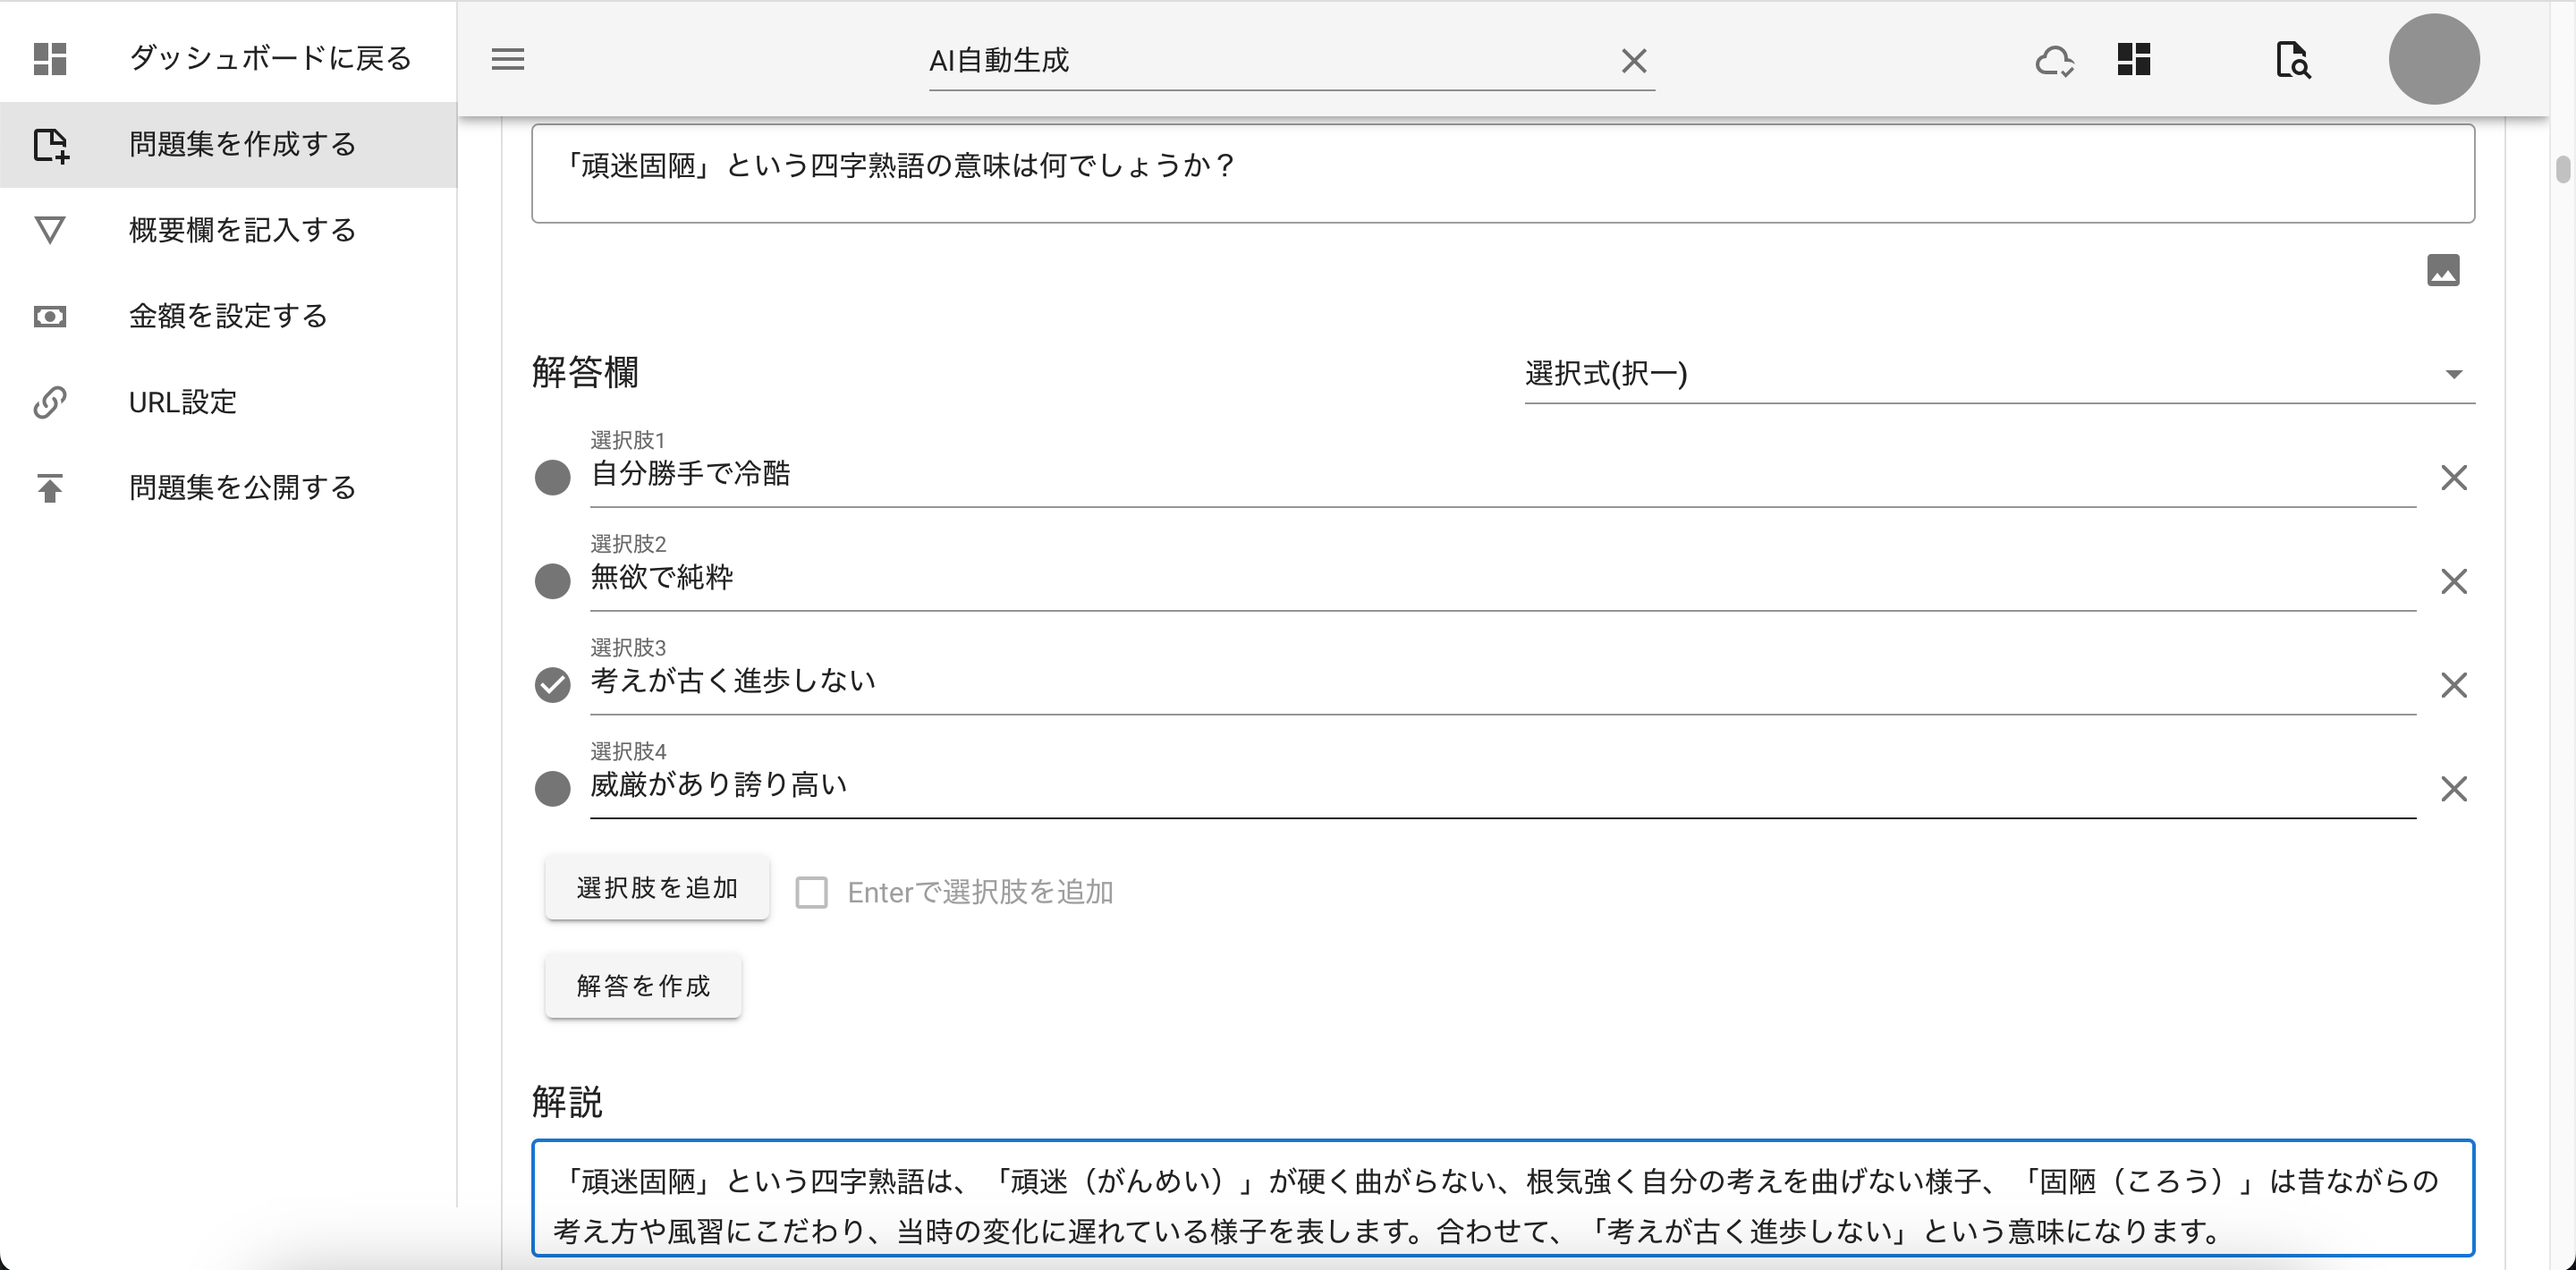Mark 自分勝手で冷酷 as correct answer
2576x1270 pixels.
552,478
